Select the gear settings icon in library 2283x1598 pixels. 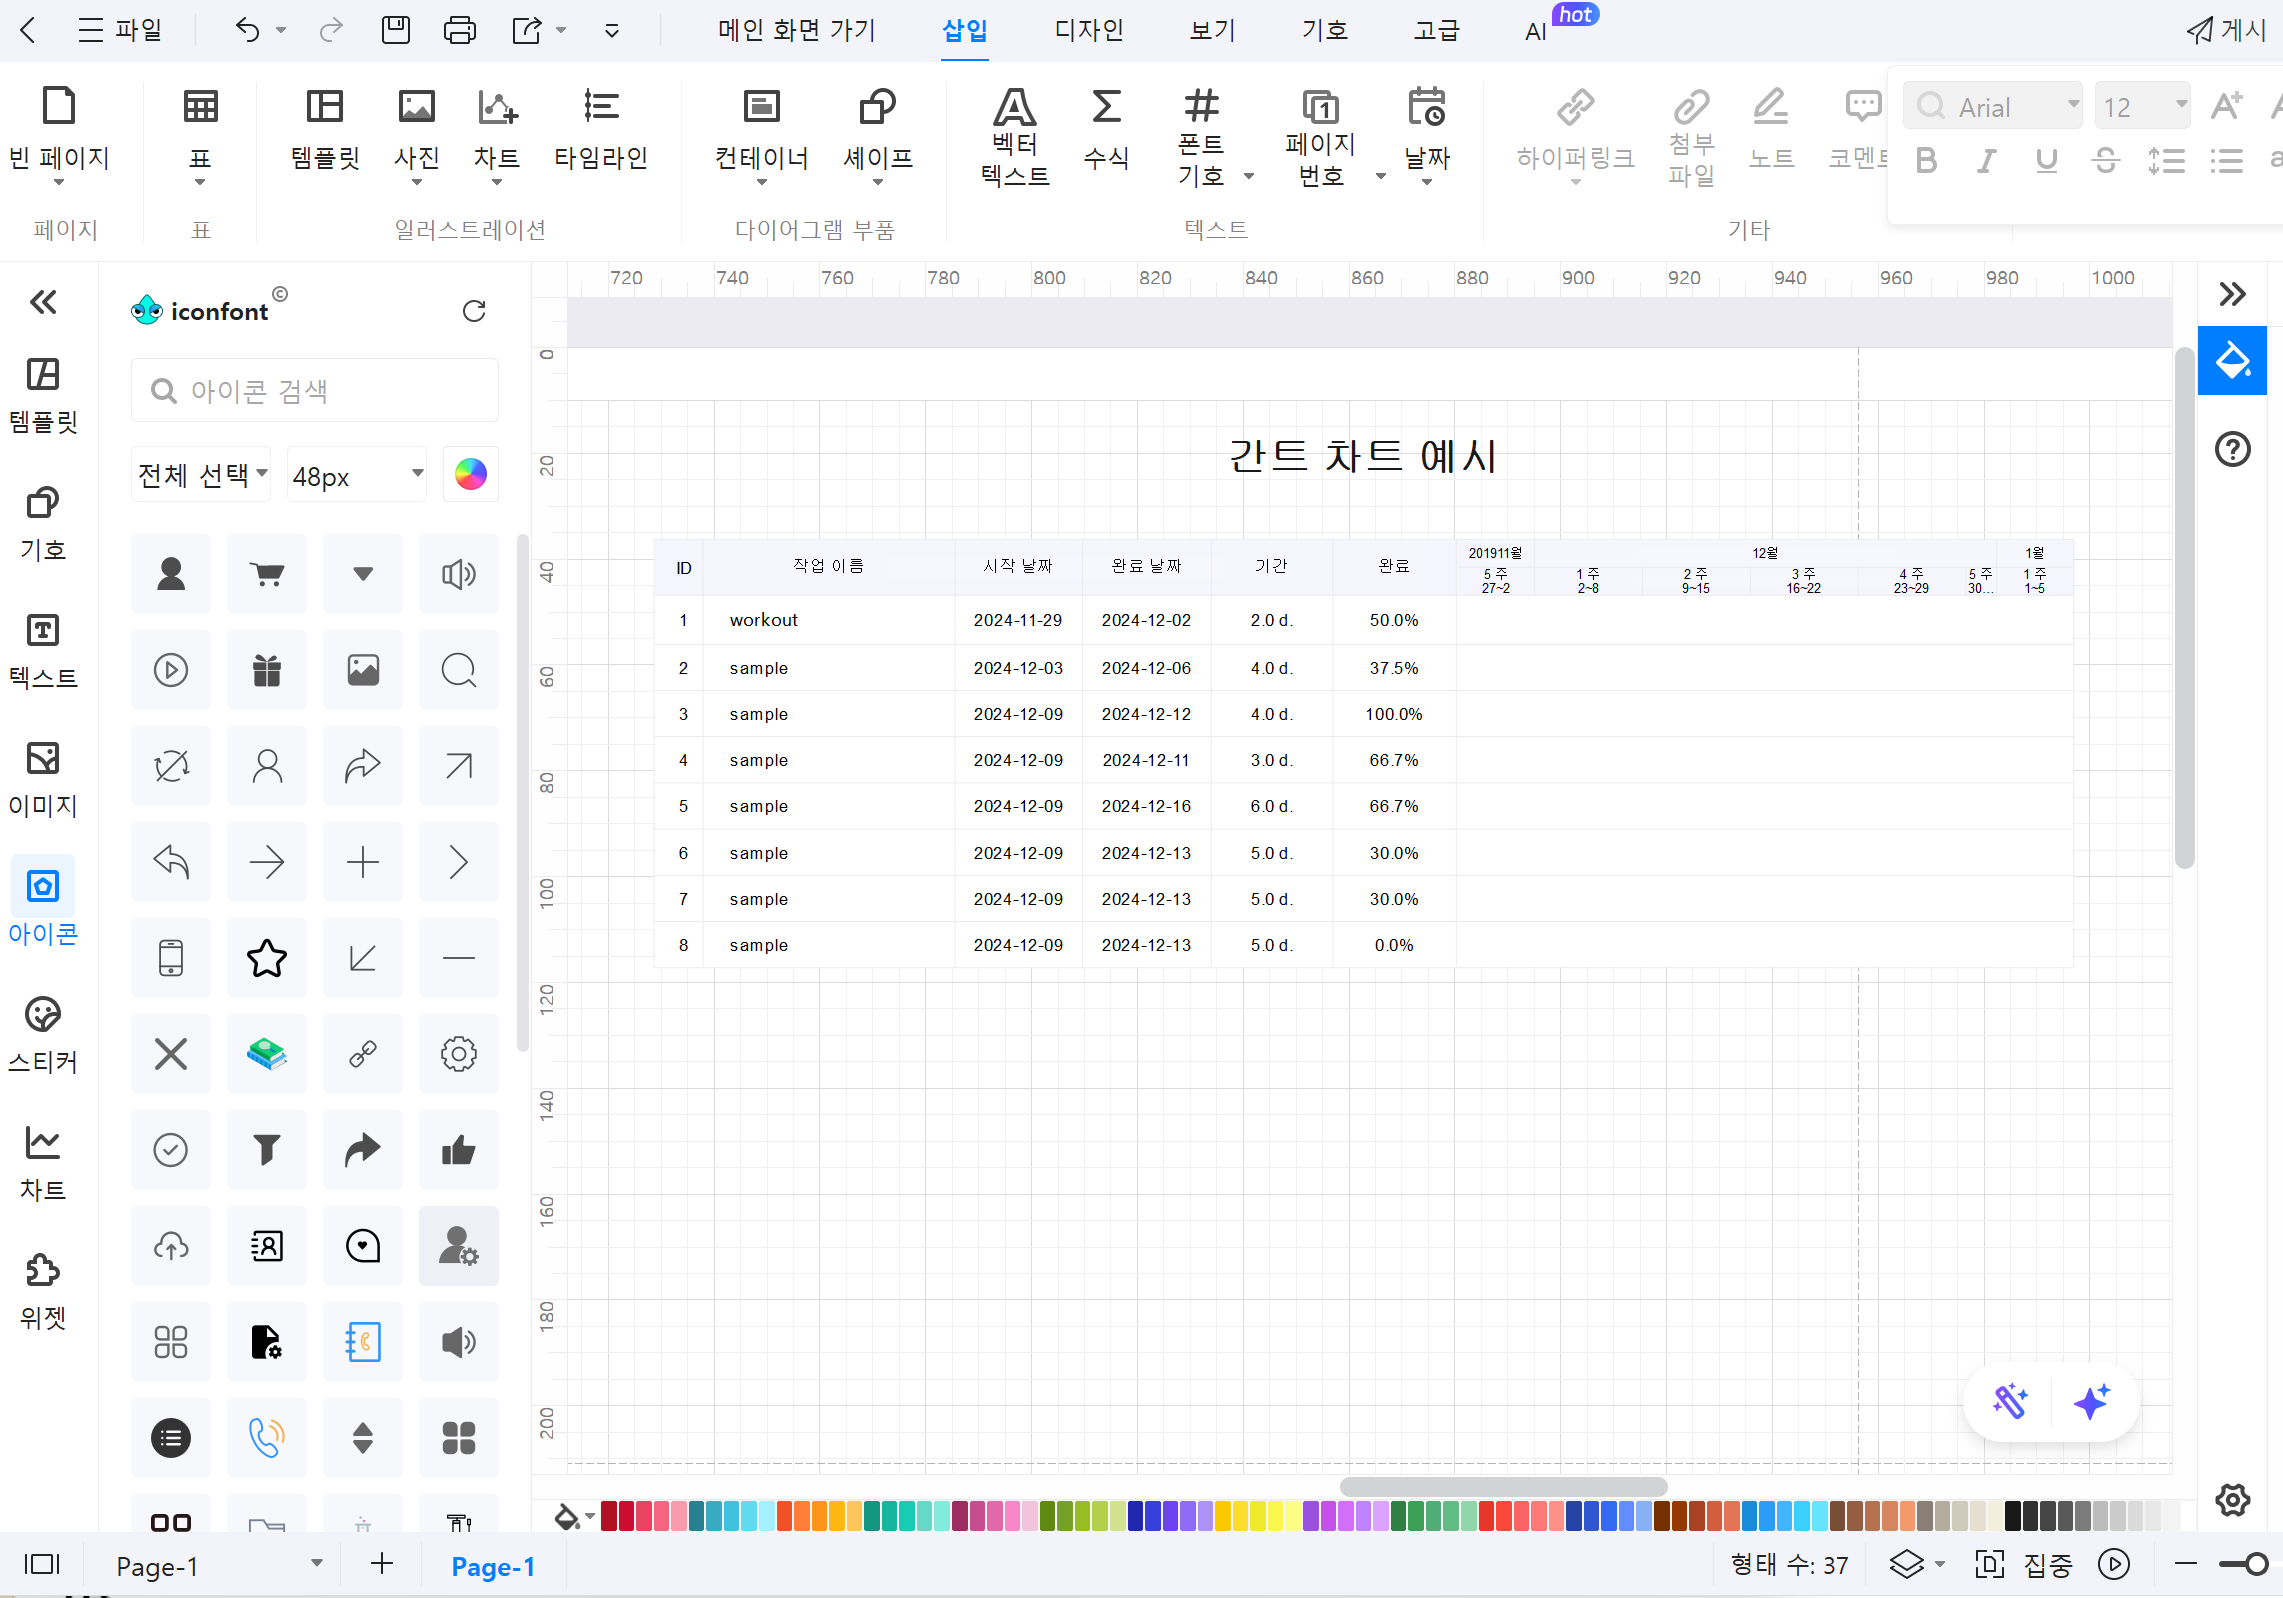[459, 1054]
